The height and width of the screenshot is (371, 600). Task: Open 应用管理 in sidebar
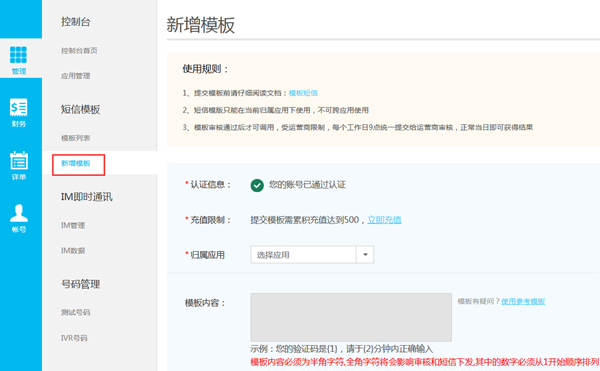point(76,76)
